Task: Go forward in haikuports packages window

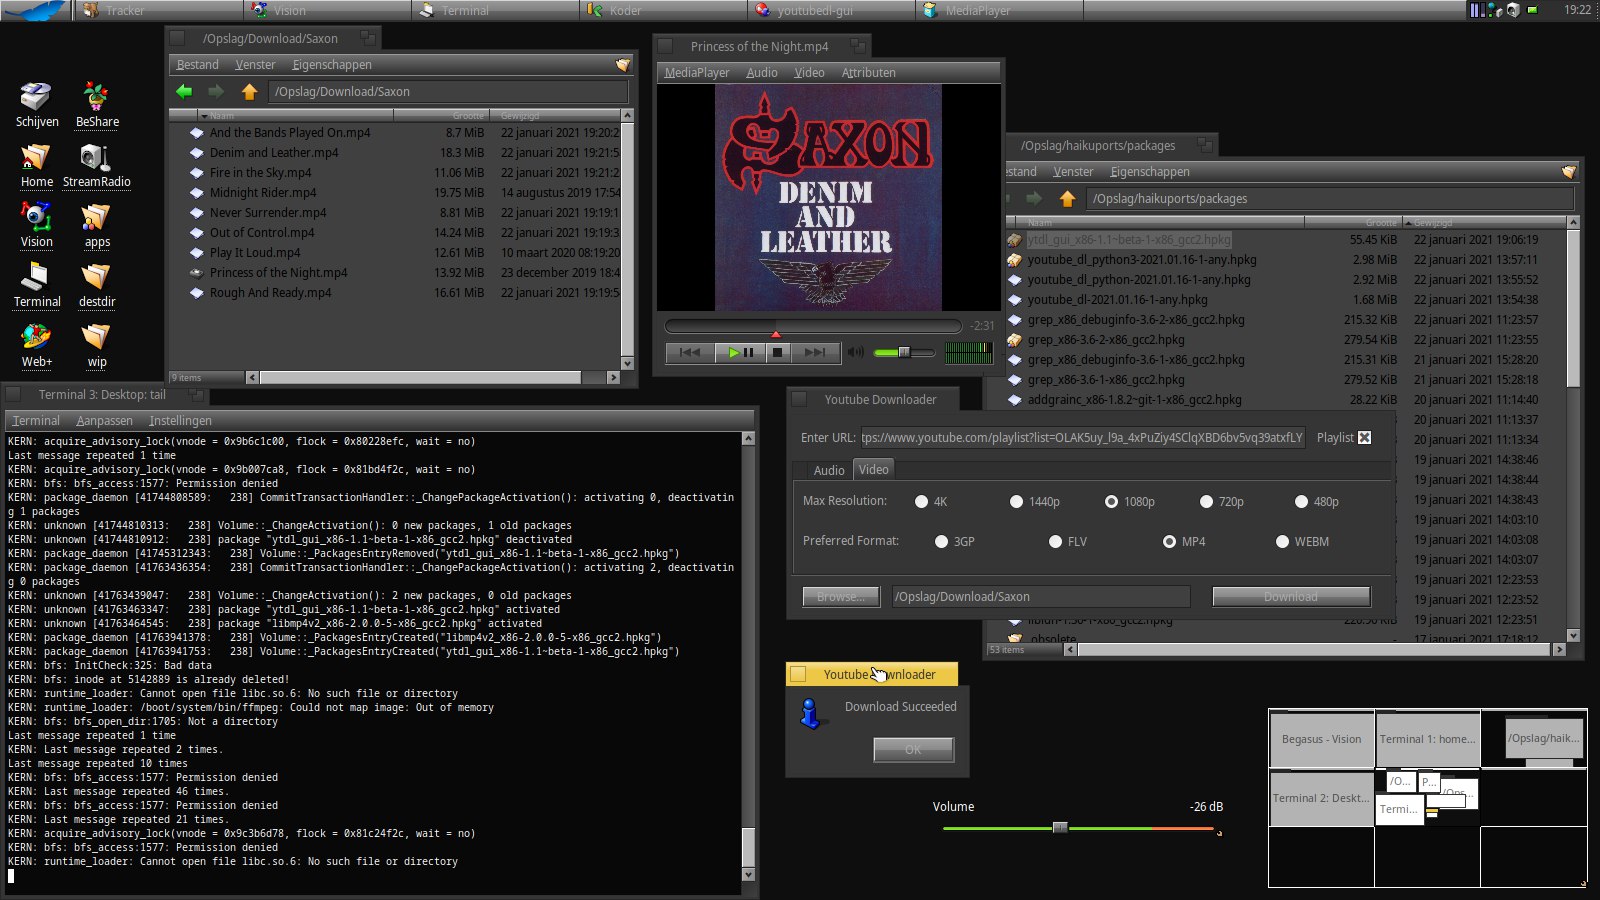Action: pyautogui.click(x=1034, y=198)
